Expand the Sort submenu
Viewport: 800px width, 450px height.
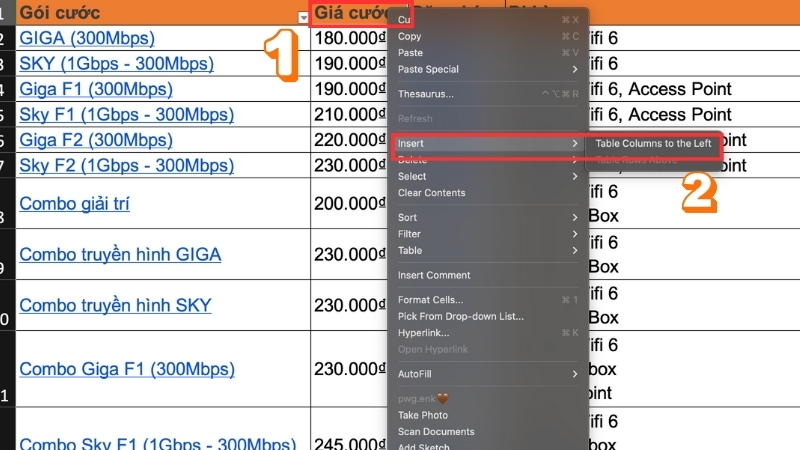(x=407, y=217)
